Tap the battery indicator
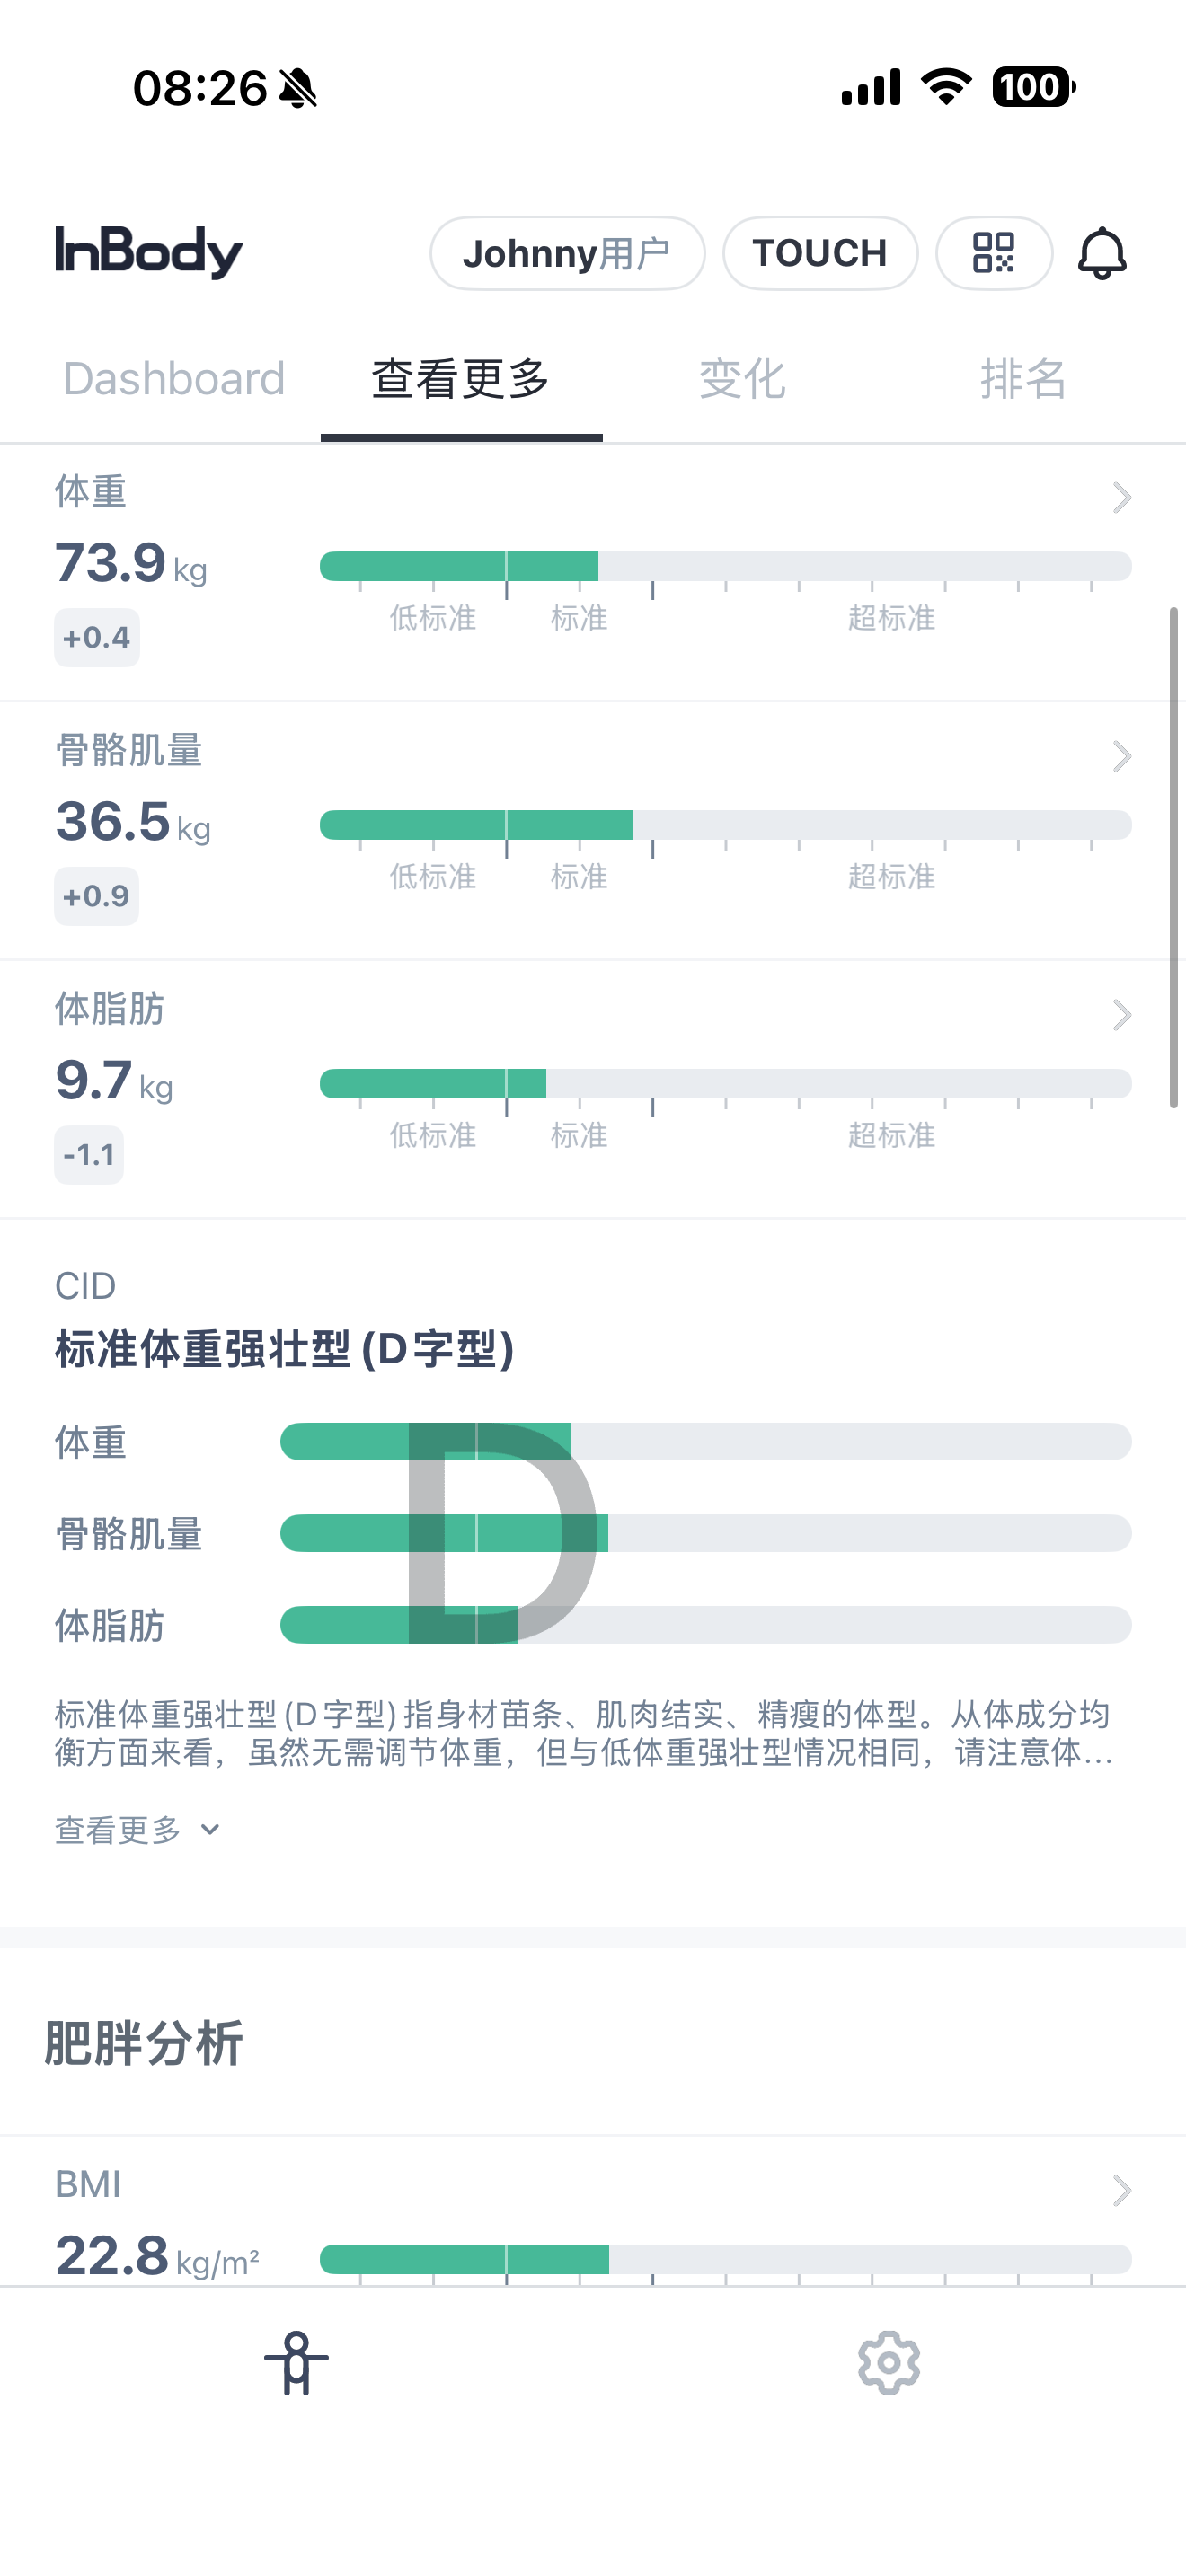1186x2576 pixels. [x=1033, y=87]
